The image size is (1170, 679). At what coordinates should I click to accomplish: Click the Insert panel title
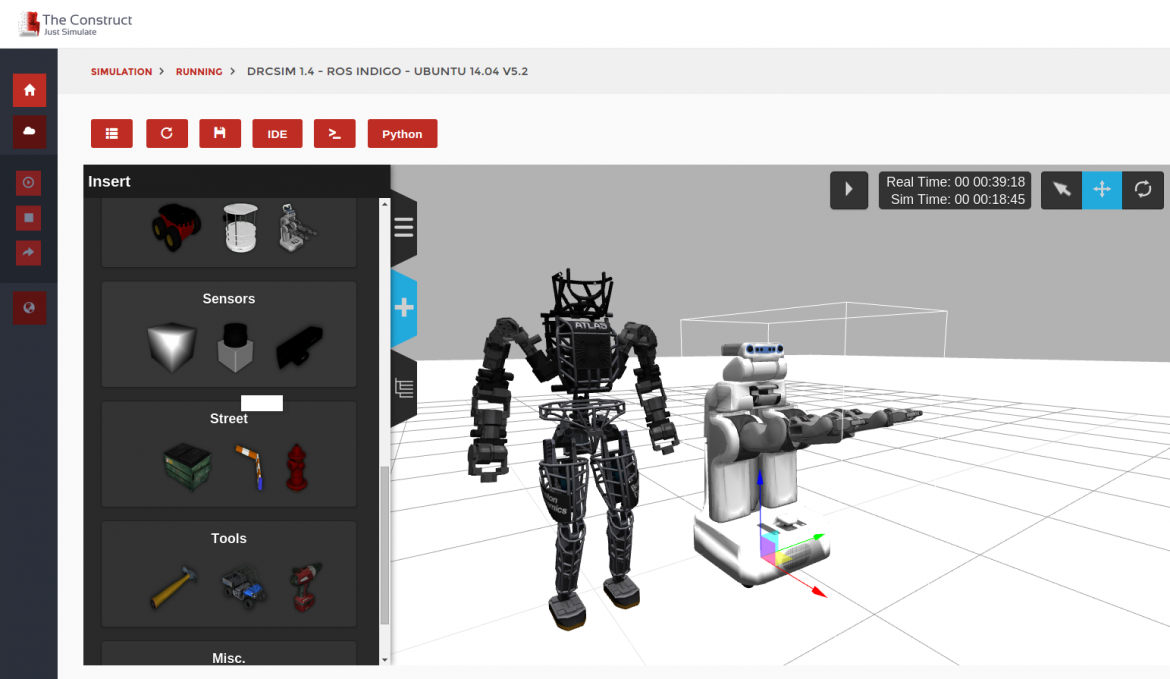coord(110,181)
